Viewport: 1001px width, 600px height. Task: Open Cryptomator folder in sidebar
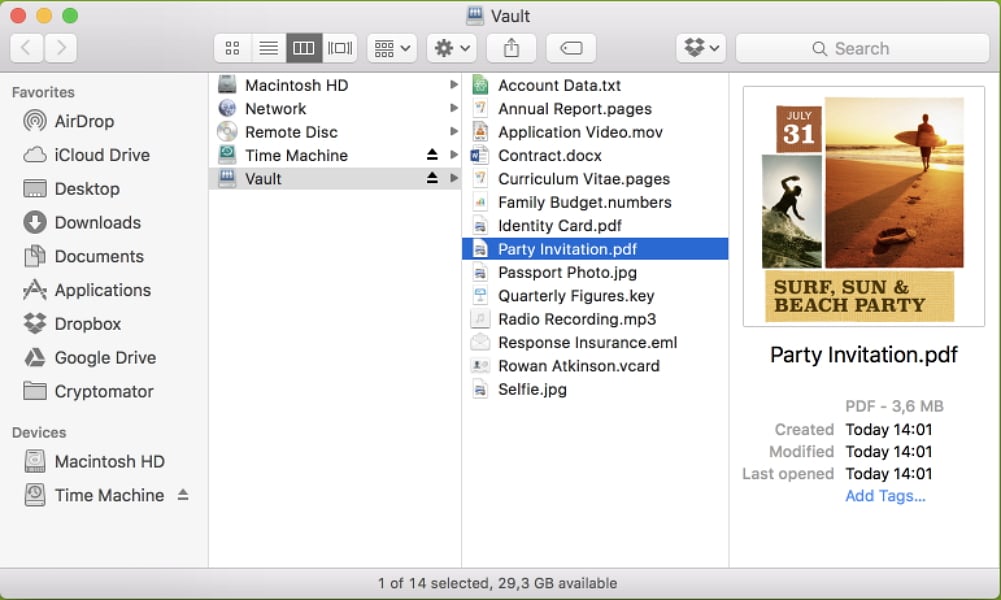click(x=103, y=391)
